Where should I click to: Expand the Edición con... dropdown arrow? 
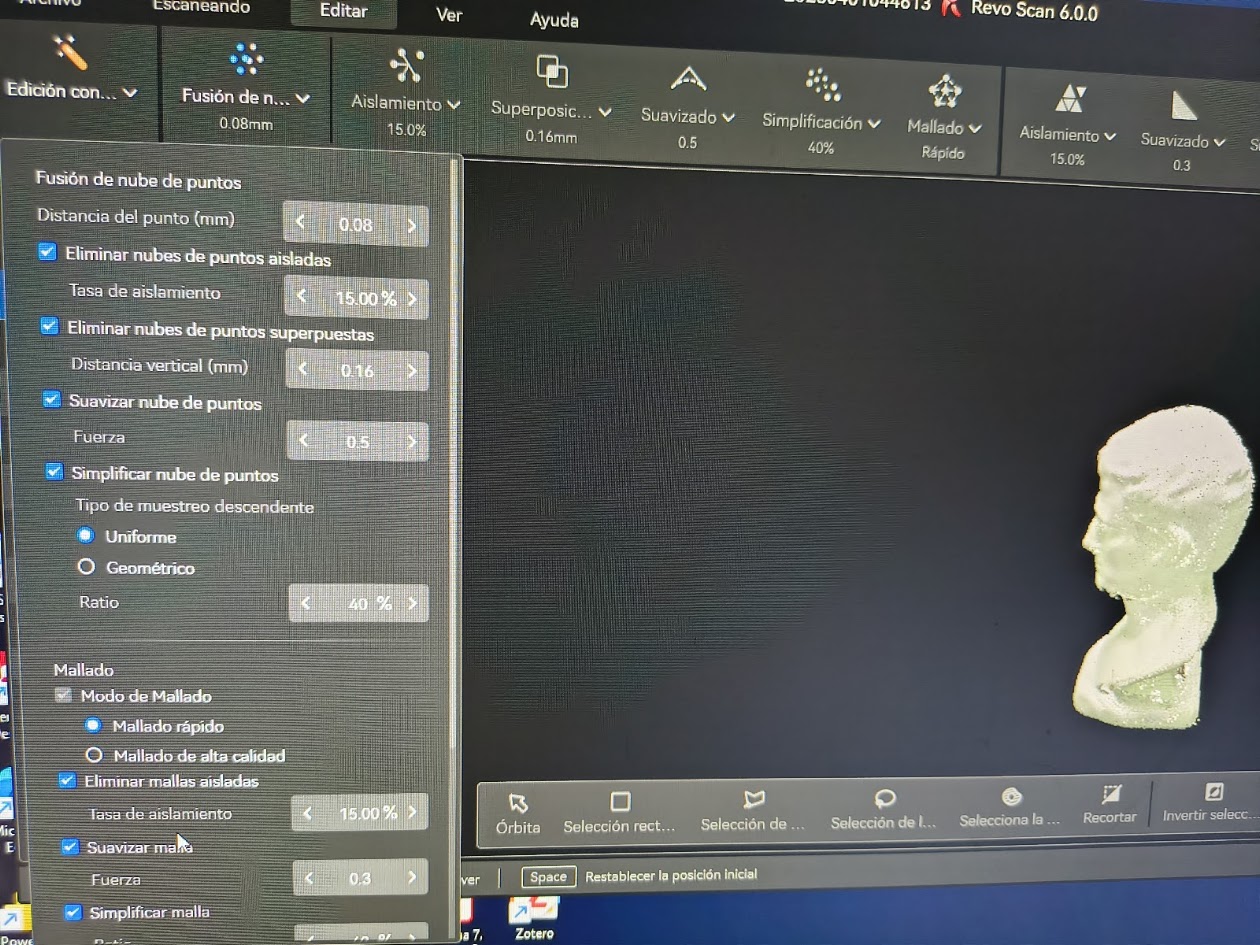point(130,92)
